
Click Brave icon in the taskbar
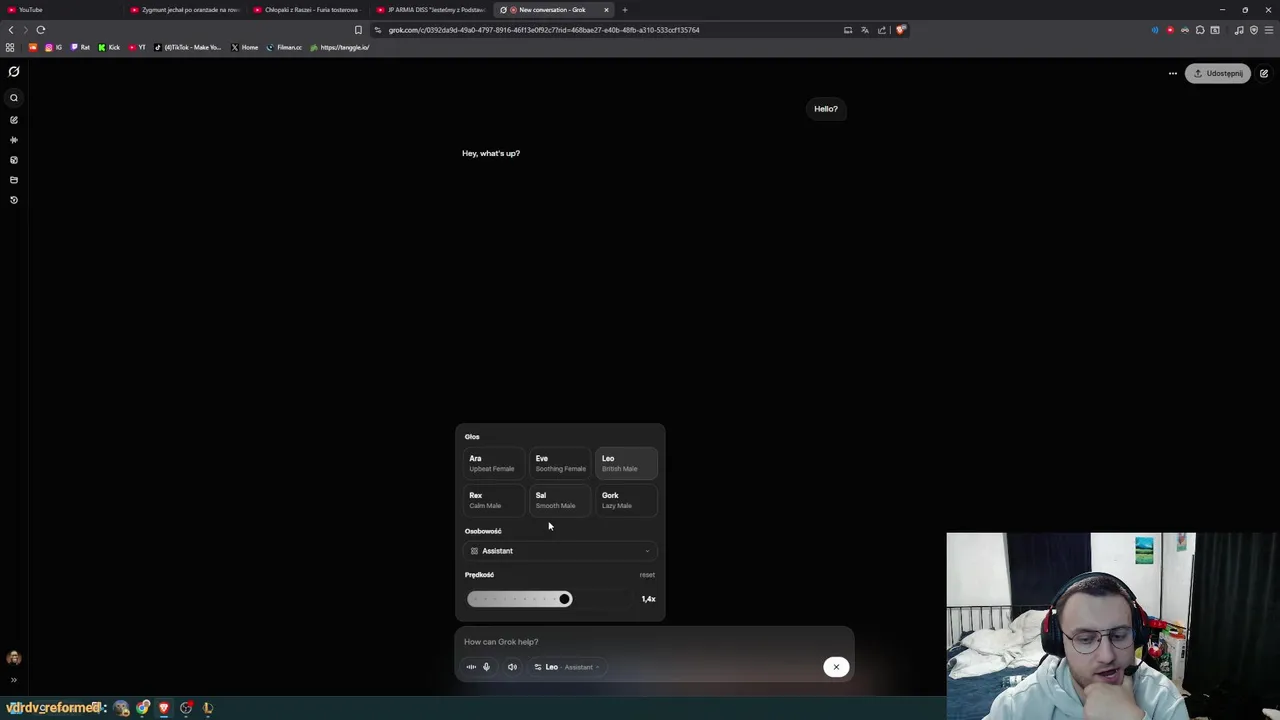click(x=164, y=708)
